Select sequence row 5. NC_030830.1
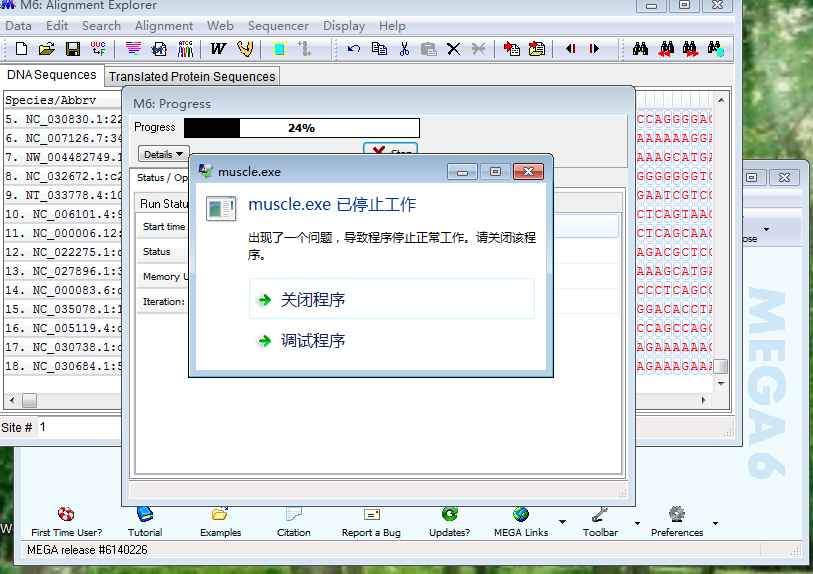This screenshot has width=813, height=574. pos(63,119)
